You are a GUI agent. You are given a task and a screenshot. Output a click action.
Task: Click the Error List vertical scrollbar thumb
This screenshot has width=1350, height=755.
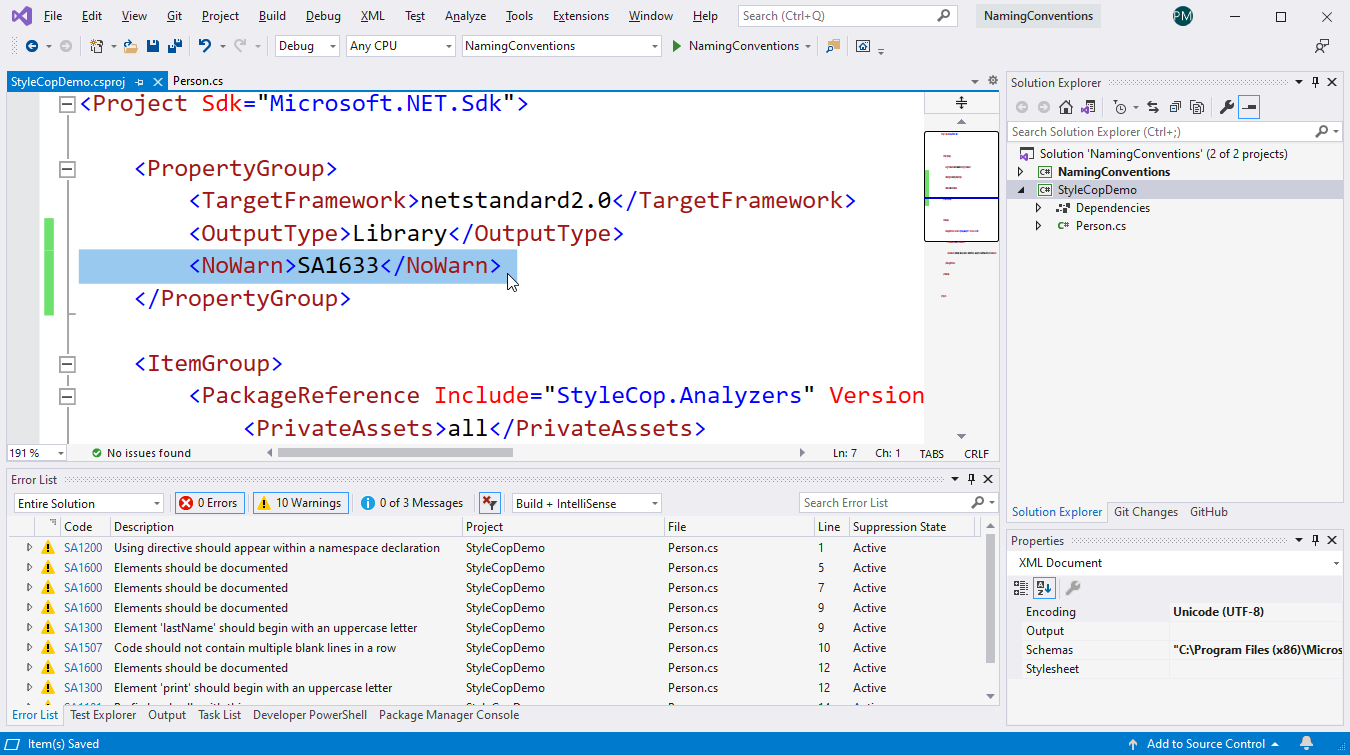(990, 597)
